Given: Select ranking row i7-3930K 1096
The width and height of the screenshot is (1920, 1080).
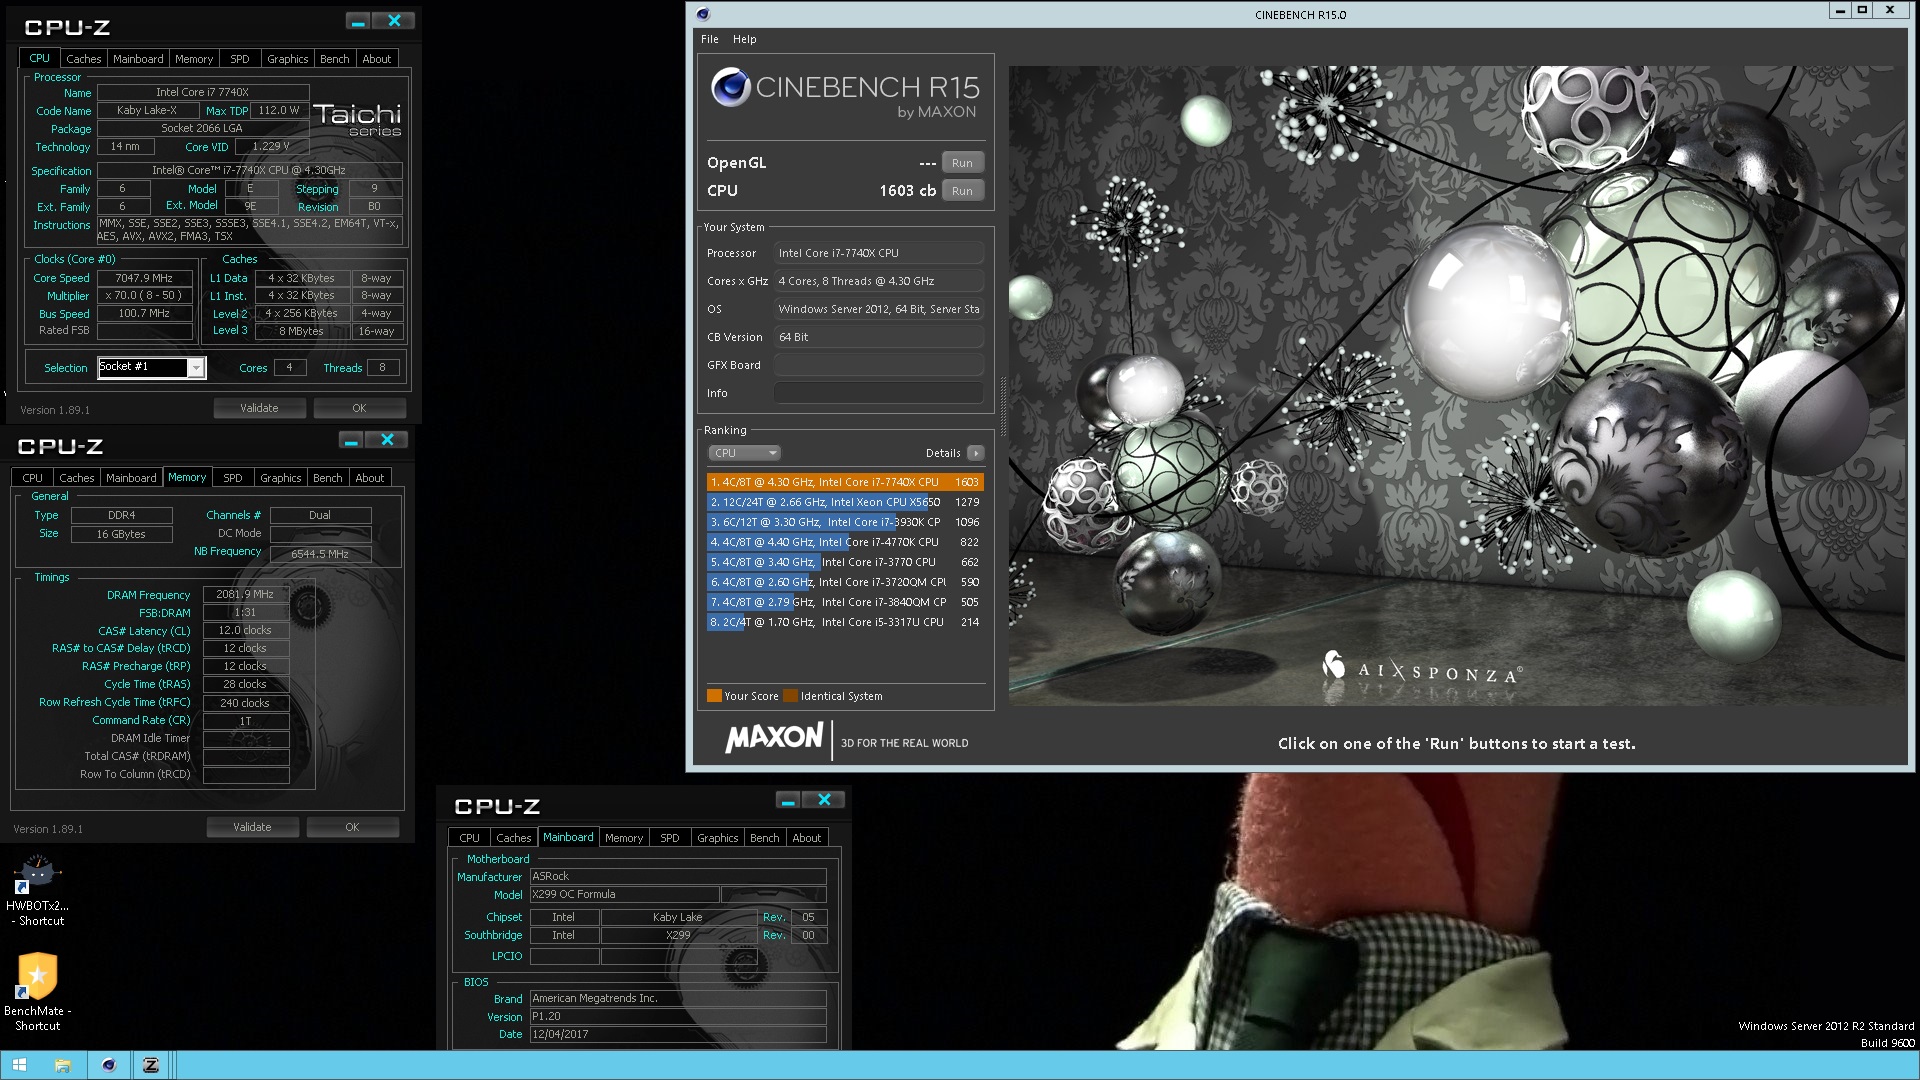Looking at the screenshot, I should (x=845, y=522).
